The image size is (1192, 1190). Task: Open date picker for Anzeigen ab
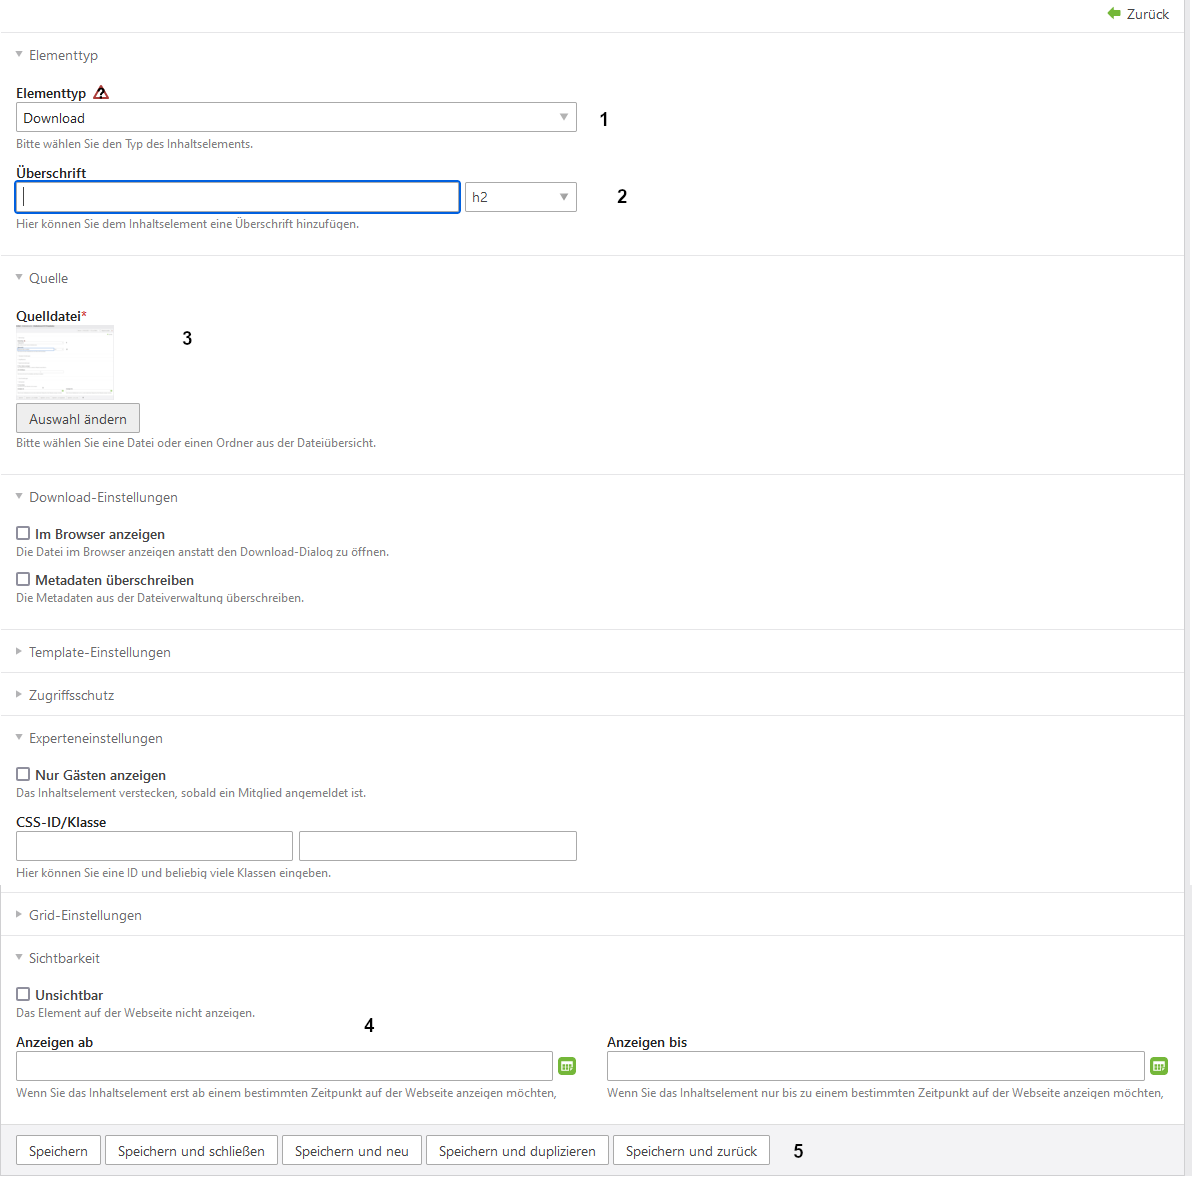click(567, 1066)
